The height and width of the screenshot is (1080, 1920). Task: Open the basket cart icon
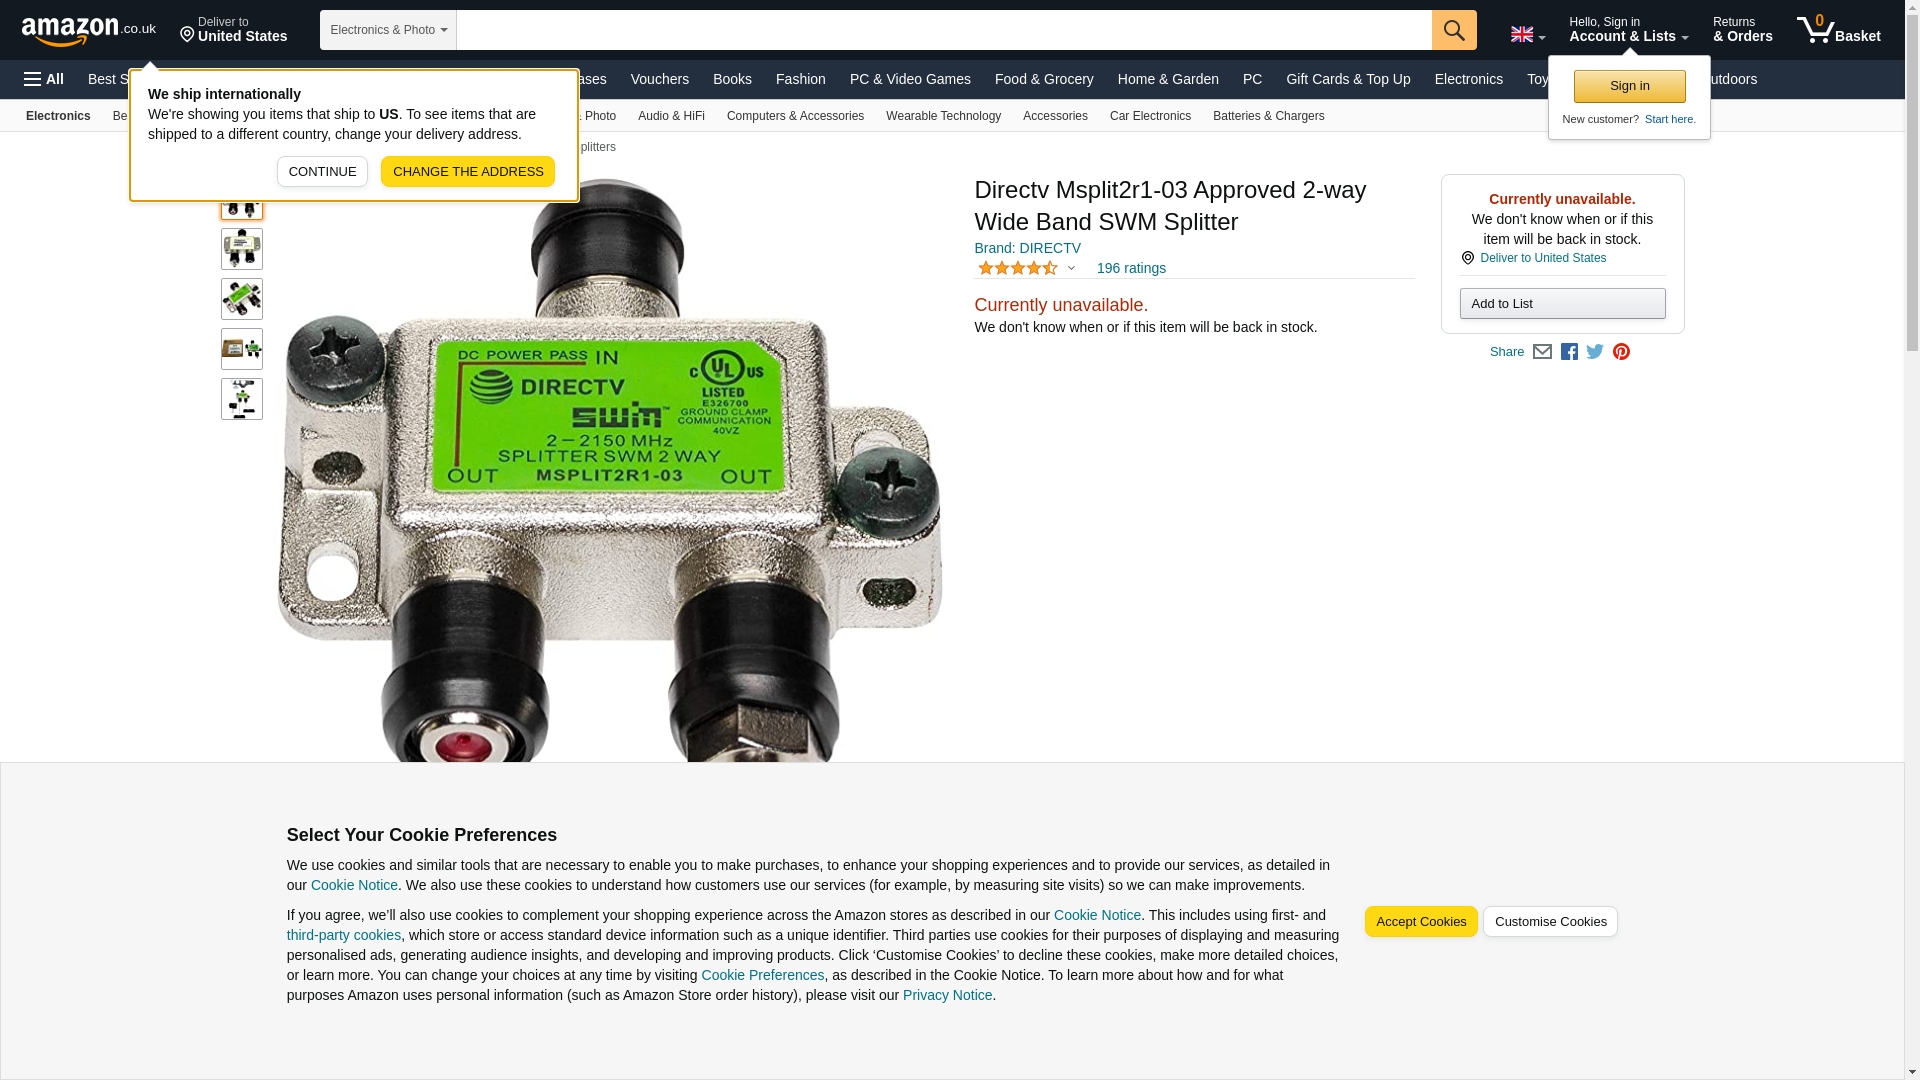1838,30
